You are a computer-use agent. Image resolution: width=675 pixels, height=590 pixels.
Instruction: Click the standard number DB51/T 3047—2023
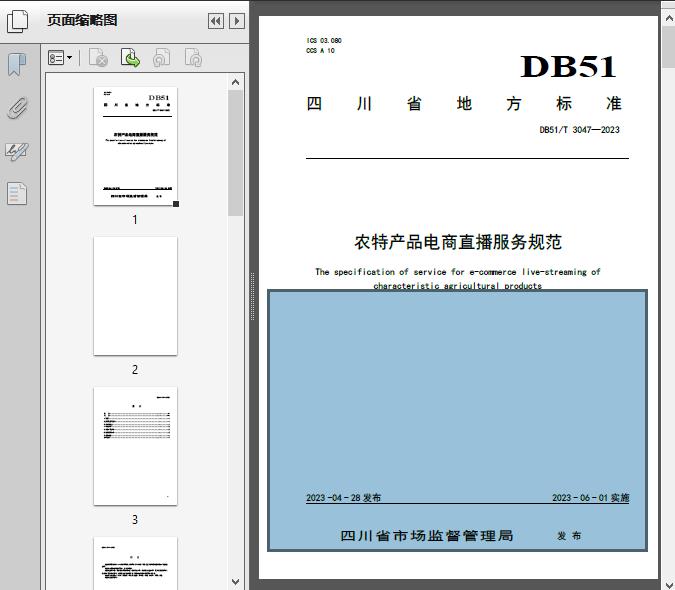click(579, 130)
